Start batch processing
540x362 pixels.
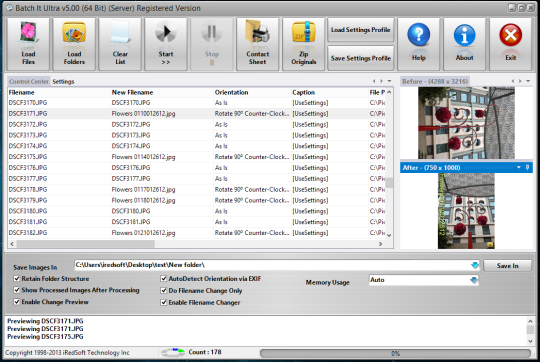pyautogui.click(x=166, y=44)
